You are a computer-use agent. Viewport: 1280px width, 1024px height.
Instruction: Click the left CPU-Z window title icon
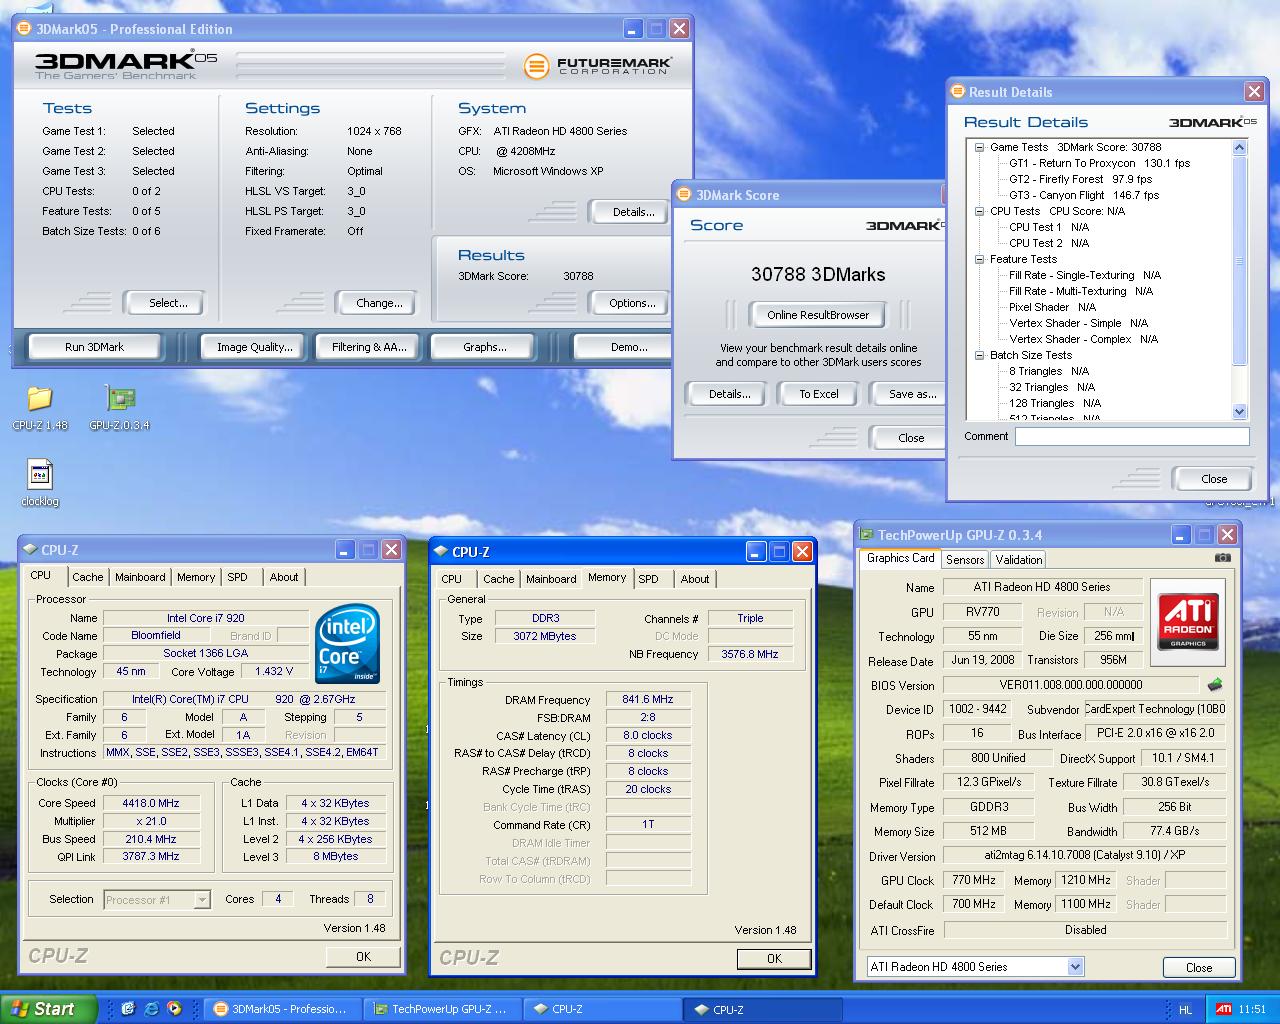[29, 550]
